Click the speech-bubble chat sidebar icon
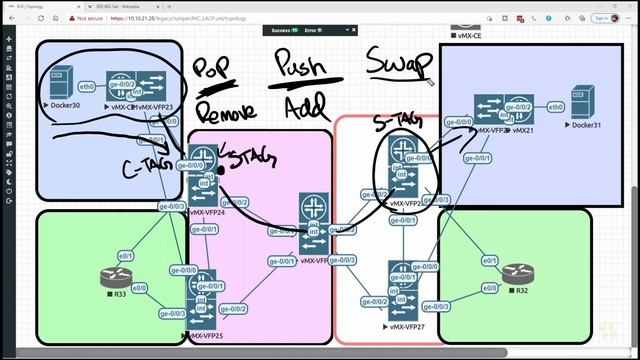Image resolution: width=640 pixels, height=360 pixels. pos(9,144)
